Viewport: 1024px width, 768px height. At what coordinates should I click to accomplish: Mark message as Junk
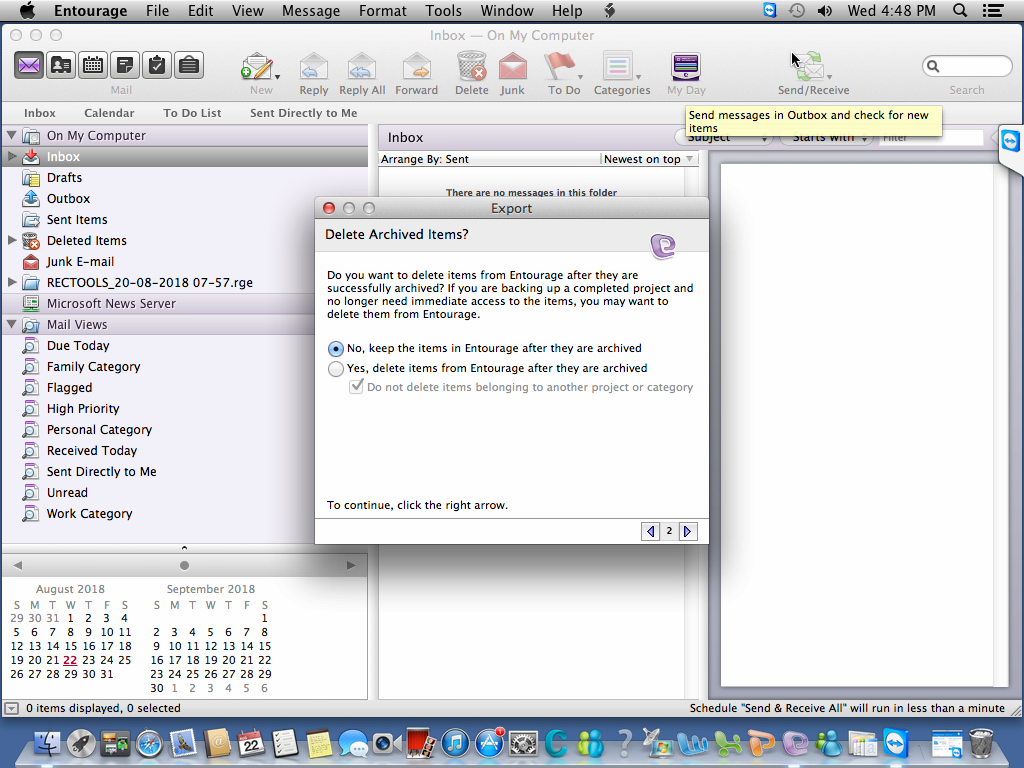(x=513, y=67)
